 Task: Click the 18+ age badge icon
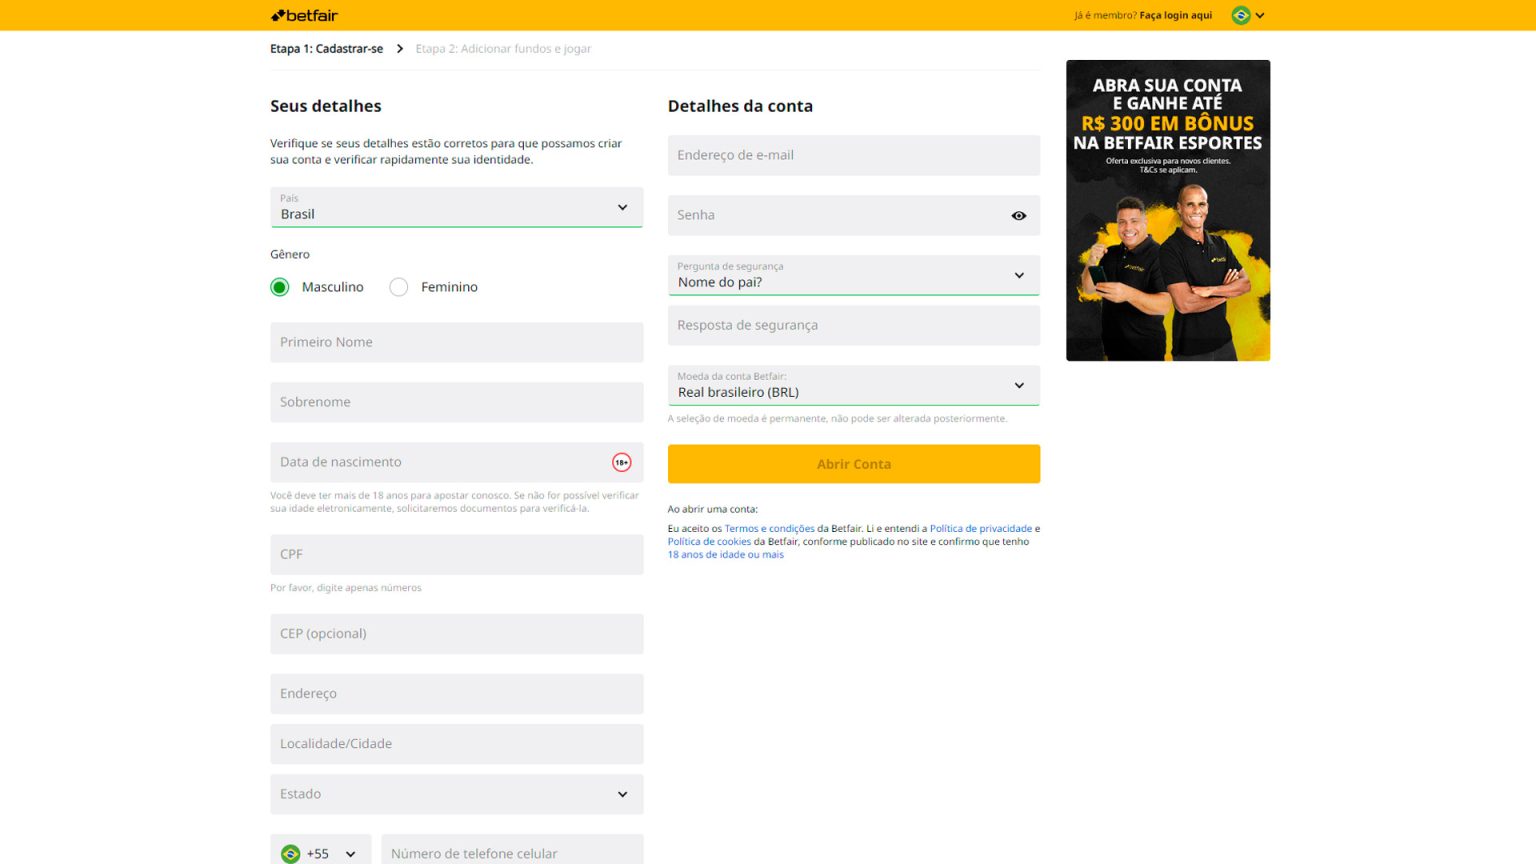(x=622, y=462)
